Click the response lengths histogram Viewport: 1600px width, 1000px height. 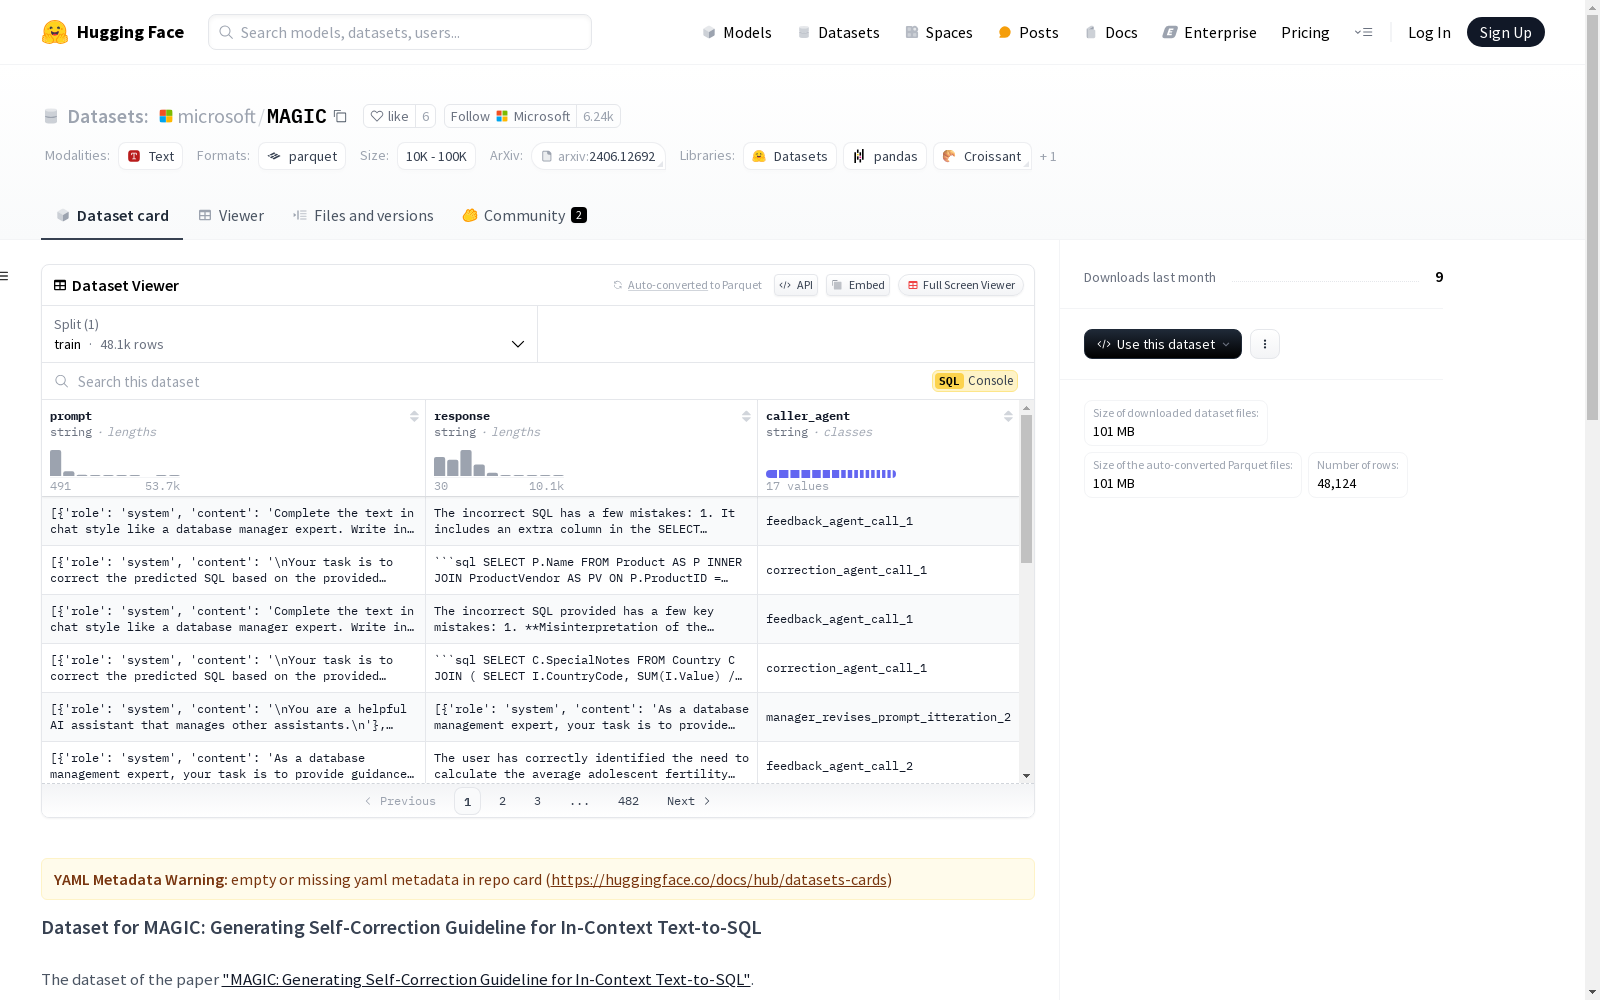[499, 463]
